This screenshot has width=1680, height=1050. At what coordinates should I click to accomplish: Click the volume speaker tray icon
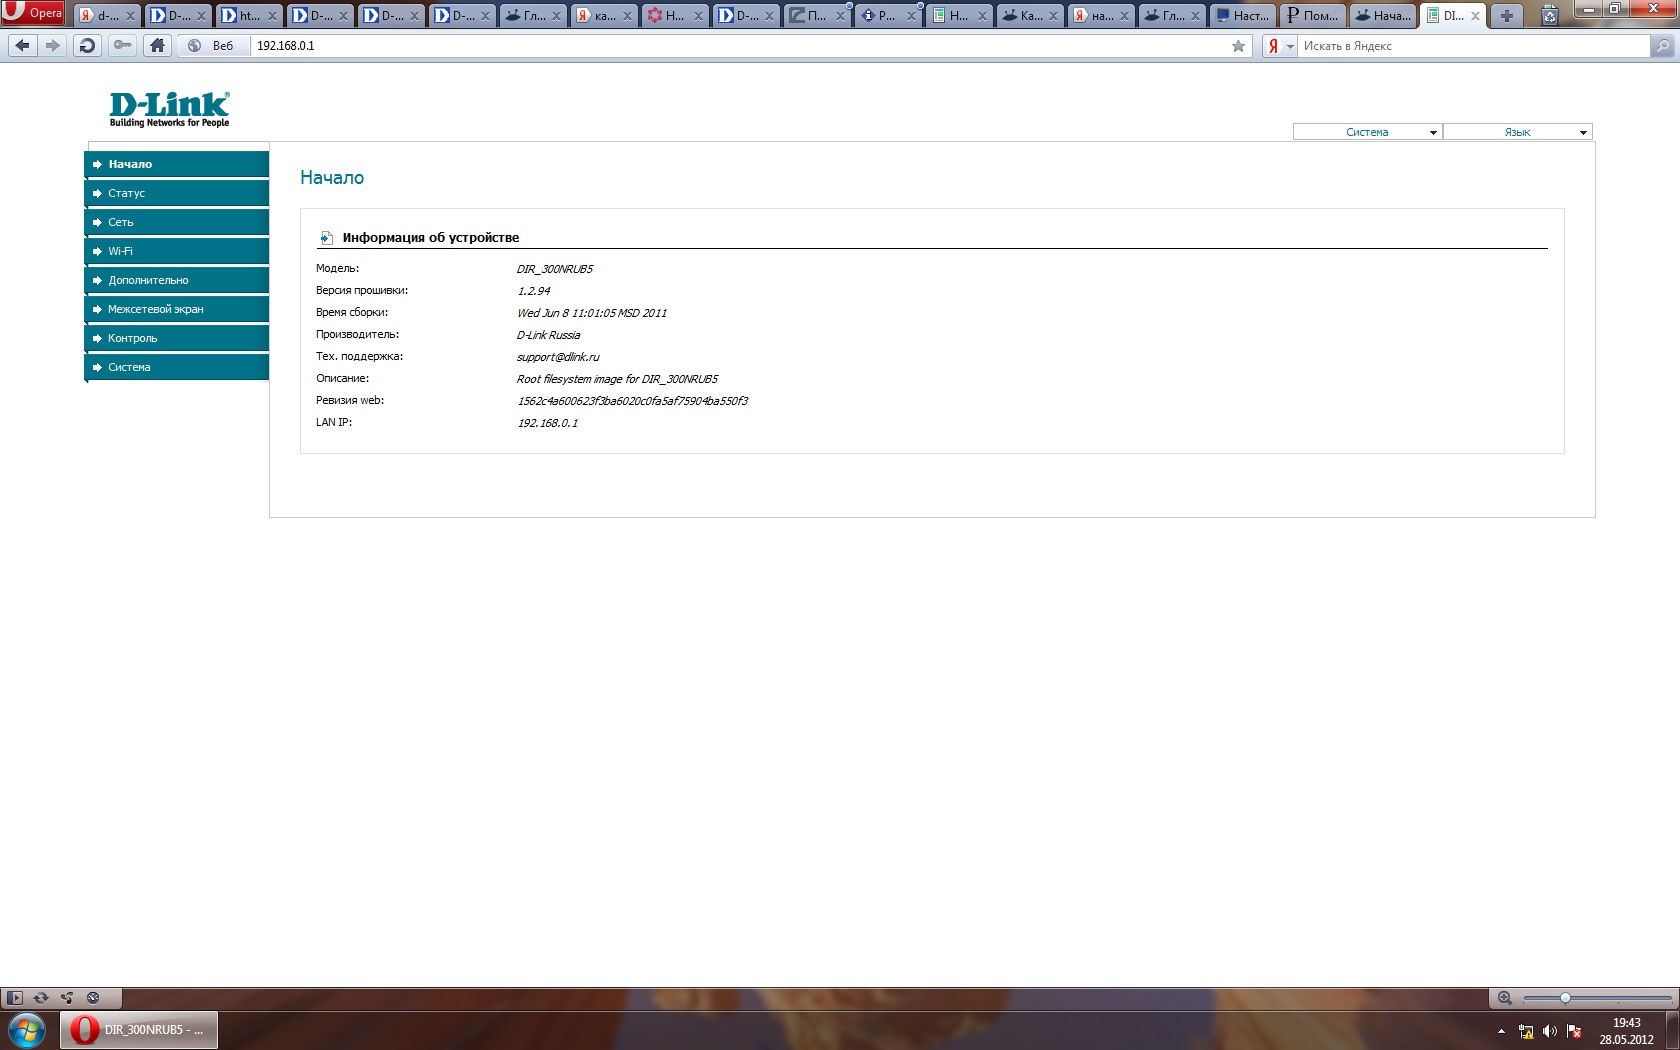(x=1549, y=1031)
